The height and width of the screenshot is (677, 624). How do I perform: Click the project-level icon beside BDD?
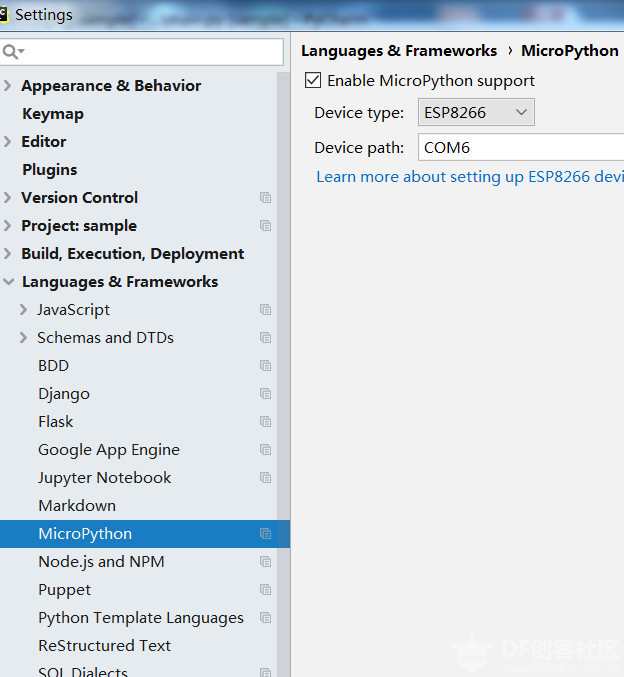click(x=265, y=366)
